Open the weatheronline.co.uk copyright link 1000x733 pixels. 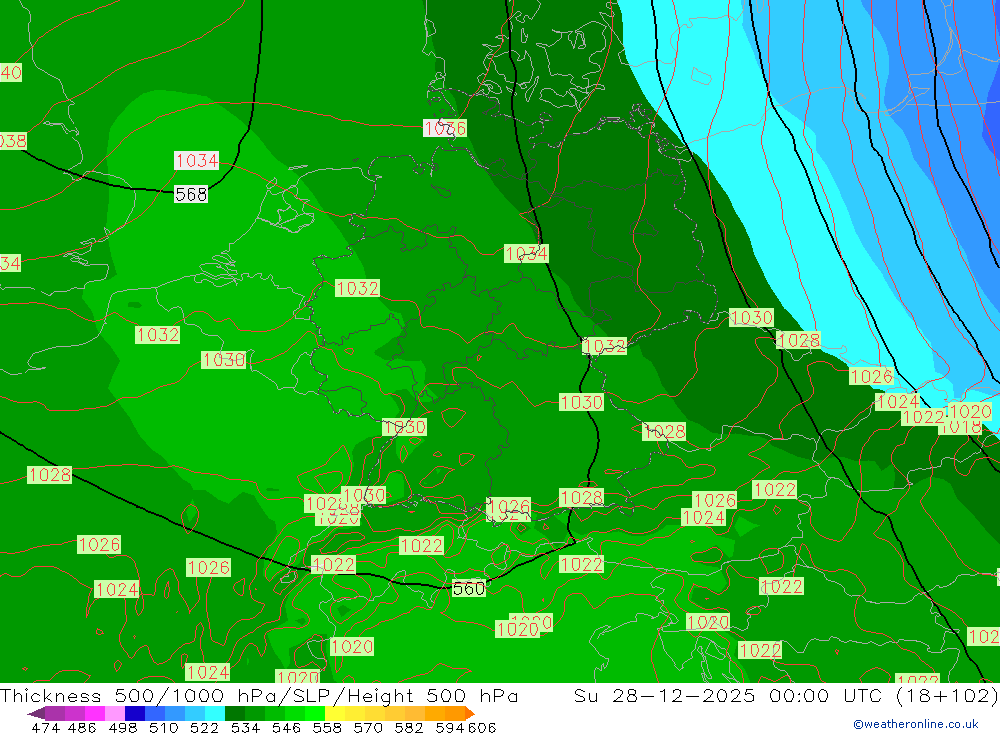[916, 724]
